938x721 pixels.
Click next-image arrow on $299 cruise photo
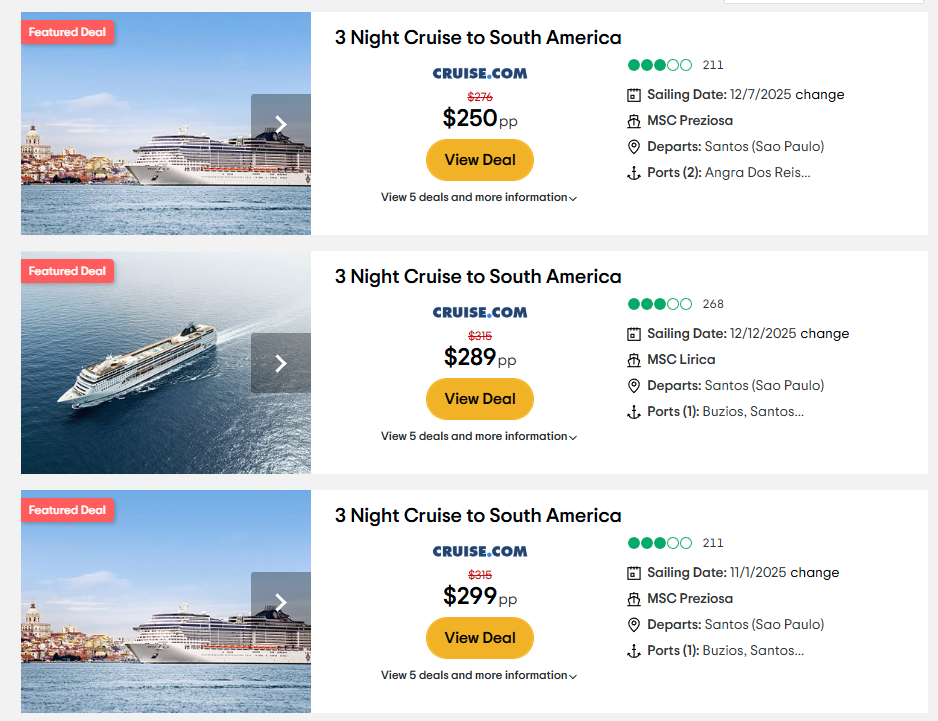(x=281, y=602)
